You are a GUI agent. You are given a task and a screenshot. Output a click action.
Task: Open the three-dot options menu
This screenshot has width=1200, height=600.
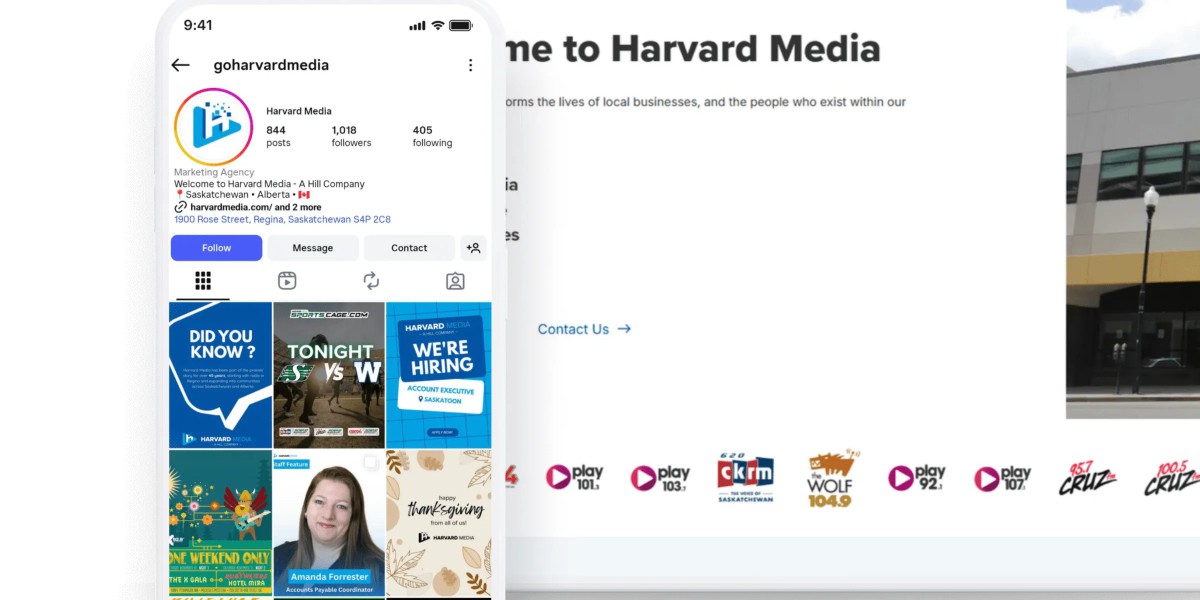(470, 65)
